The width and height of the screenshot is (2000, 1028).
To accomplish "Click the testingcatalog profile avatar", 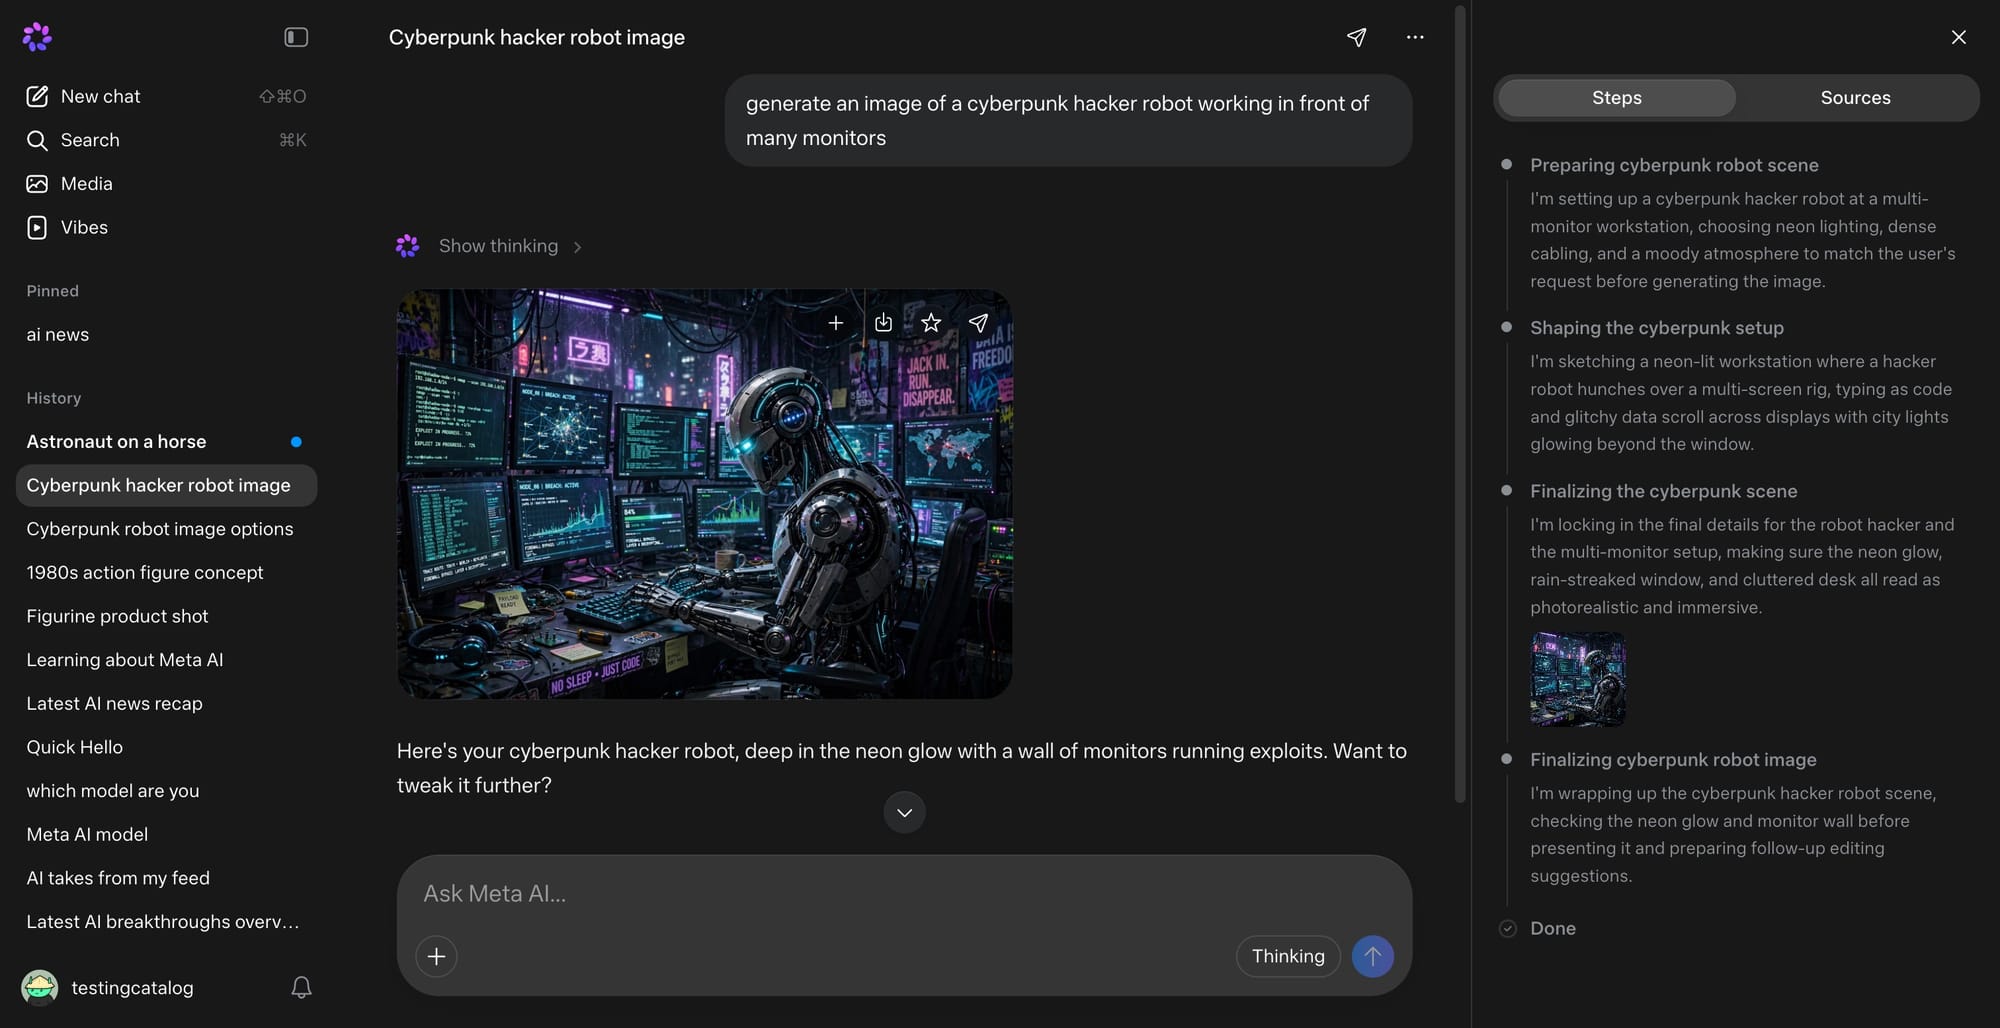I will [x=40, y=988].
